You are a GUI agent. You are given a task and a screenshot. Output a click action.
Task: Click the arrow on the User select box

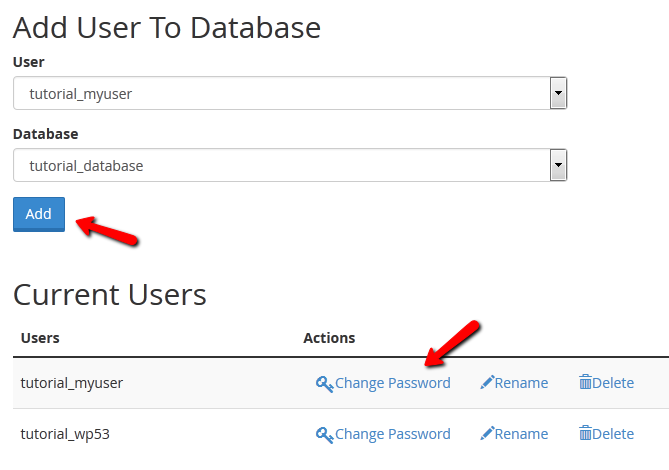pos(559,95)
